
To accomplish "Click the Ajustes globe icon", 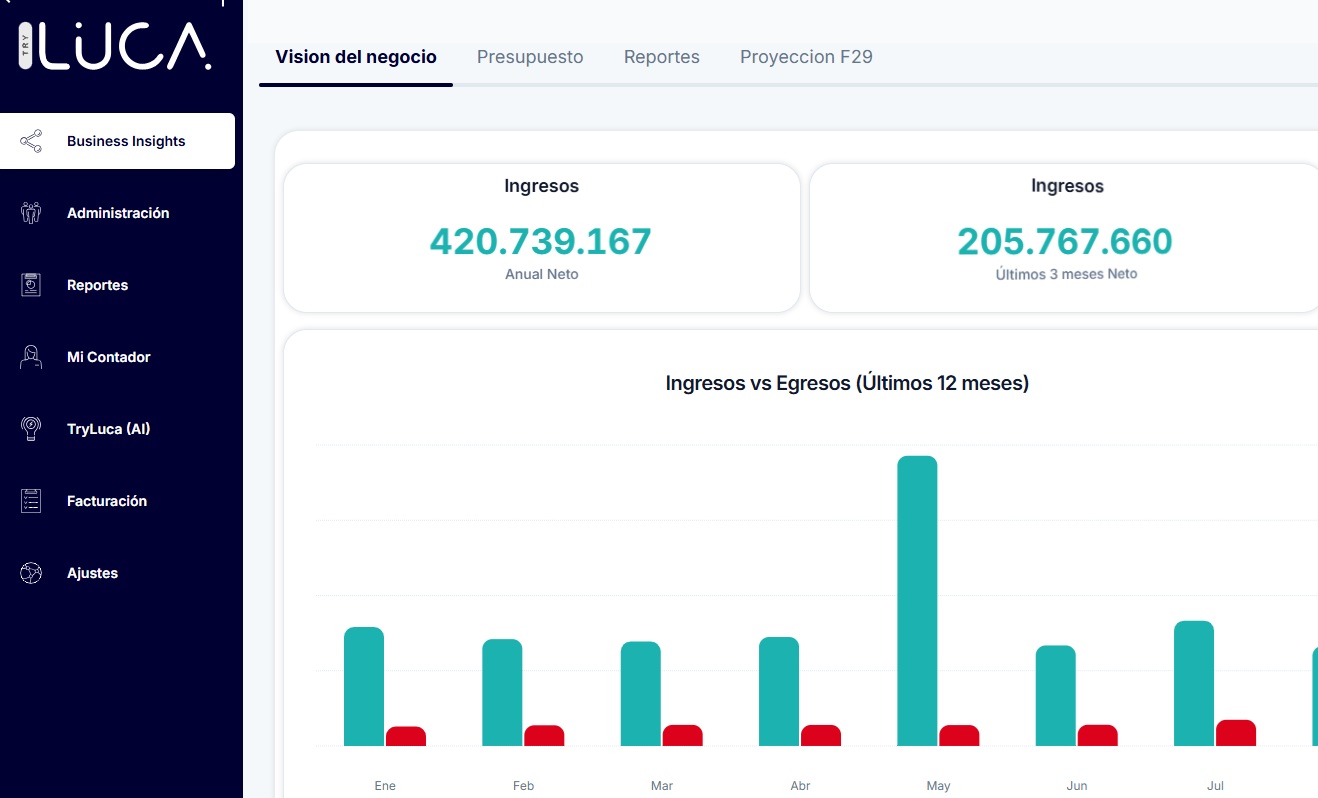I will [31, 573].
